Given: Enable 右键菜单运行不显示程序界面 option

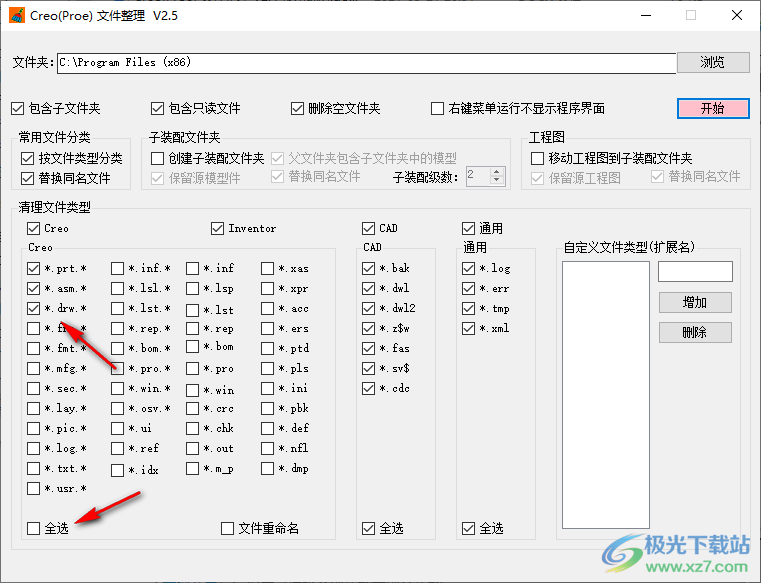Looking at the screenshot, I should coord(437,108).
